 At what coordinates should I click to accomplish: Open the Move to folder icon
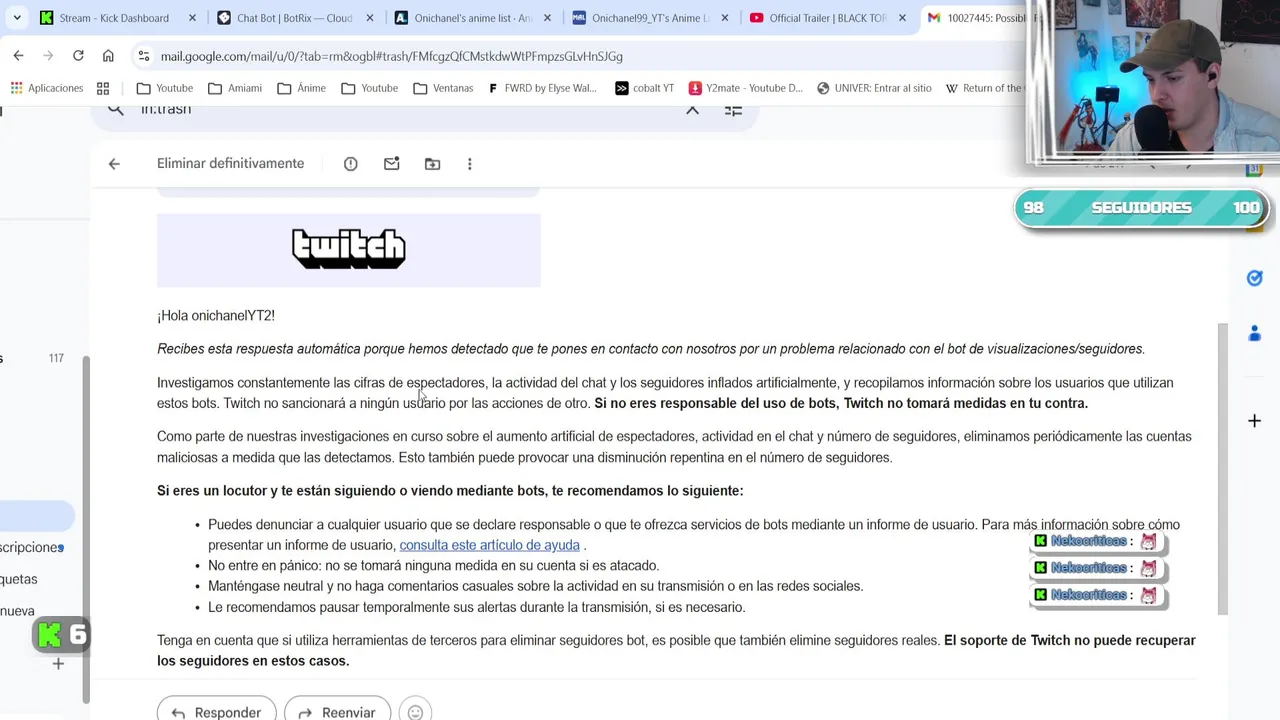click(x=432, y=164)
